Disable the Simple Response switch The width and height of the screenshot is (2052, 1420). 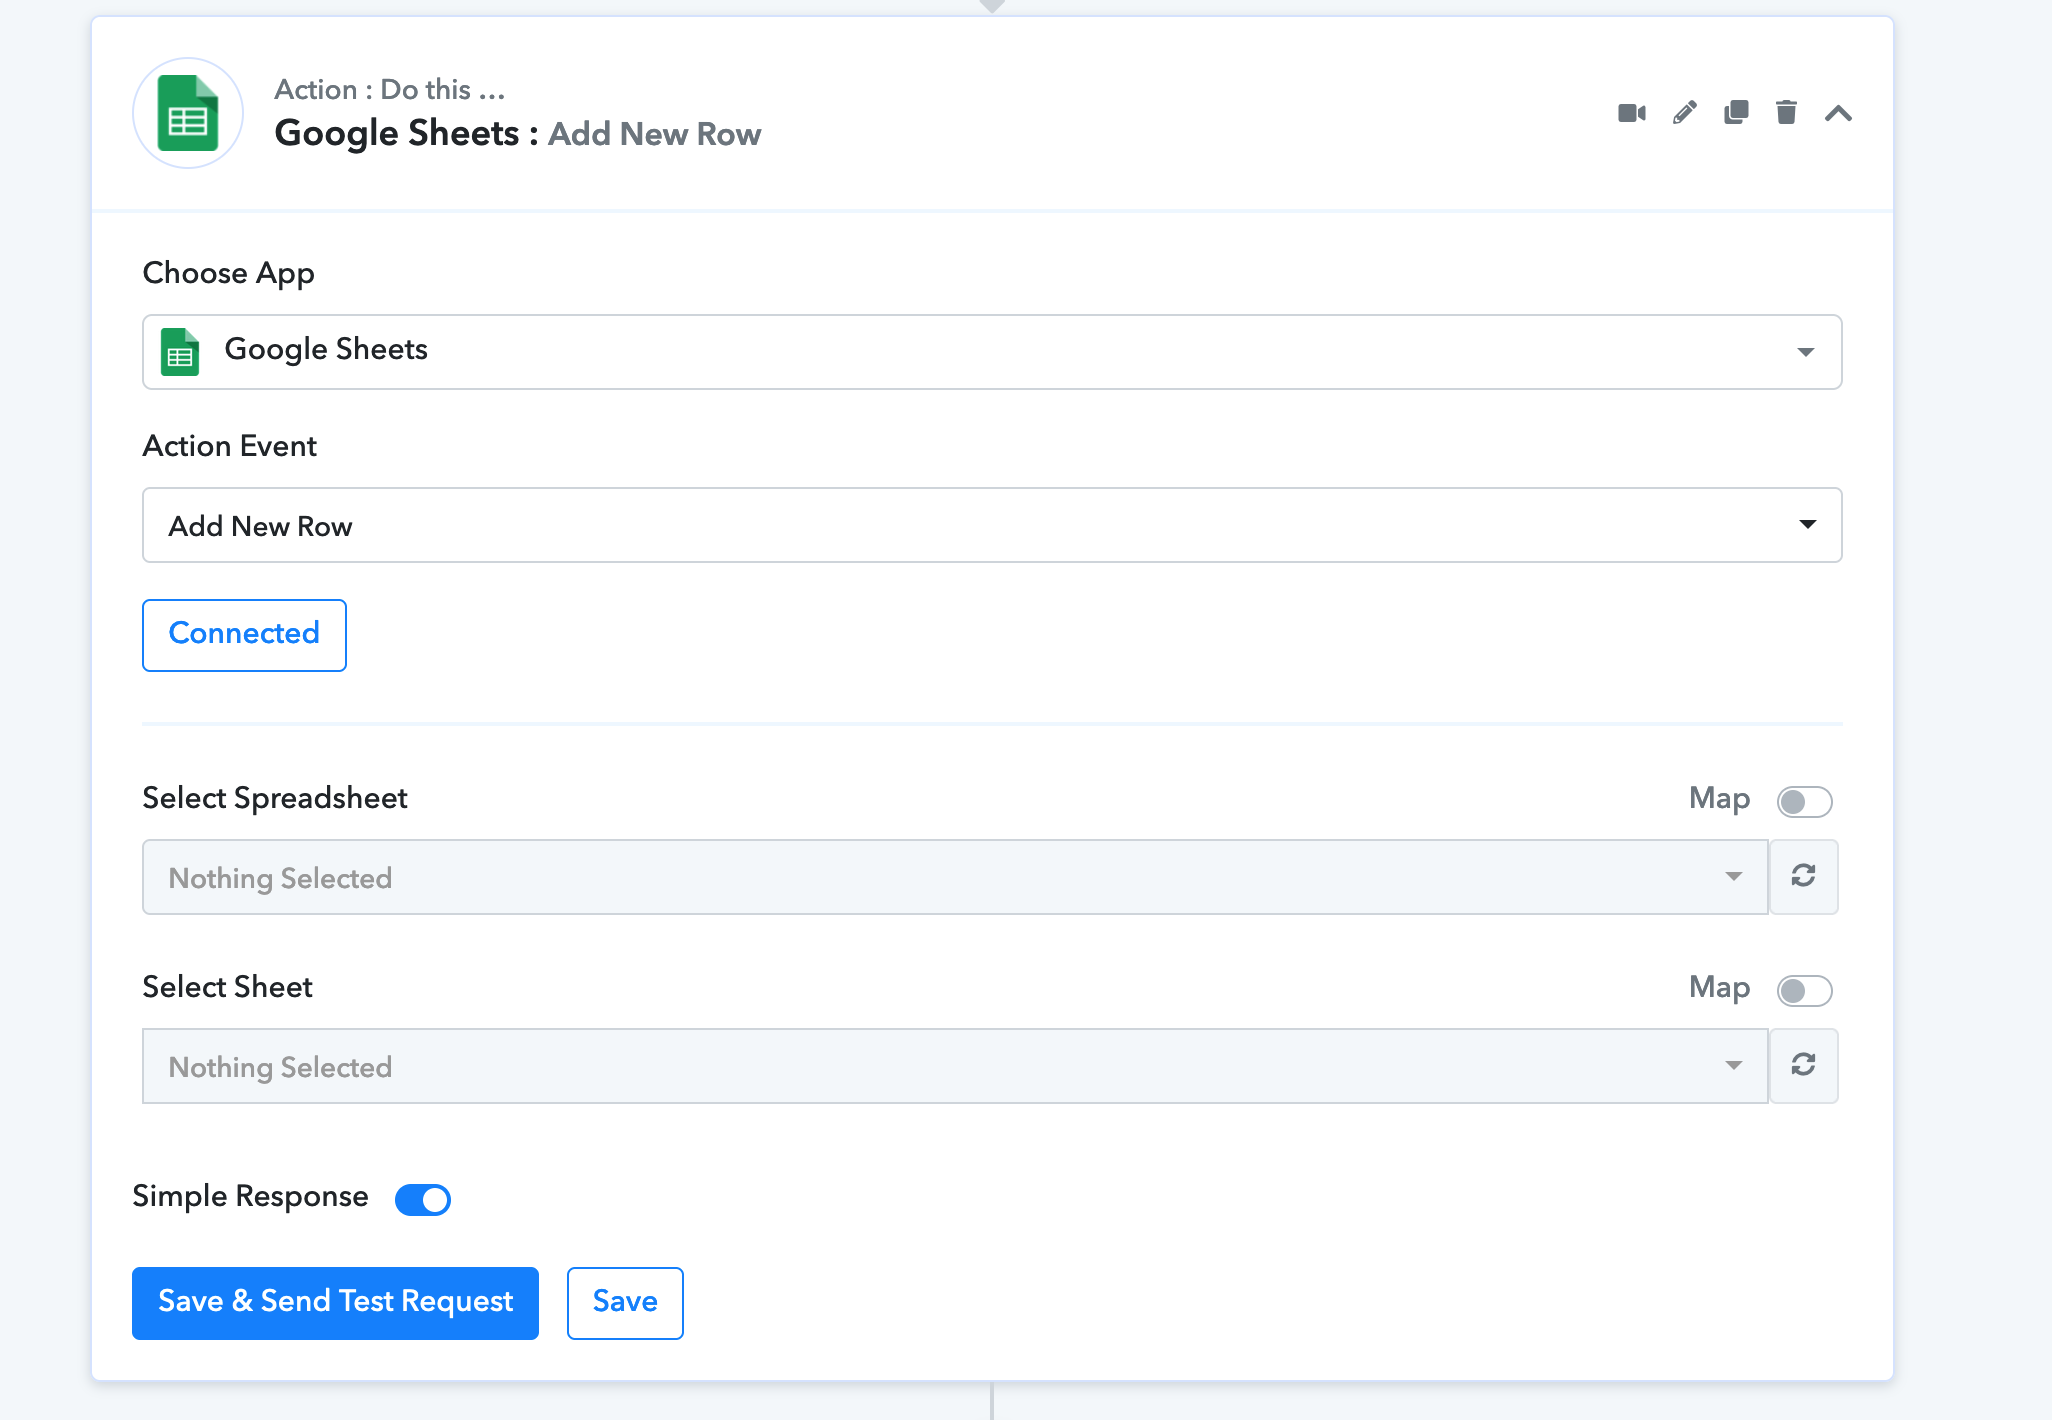pos(423,1199)
